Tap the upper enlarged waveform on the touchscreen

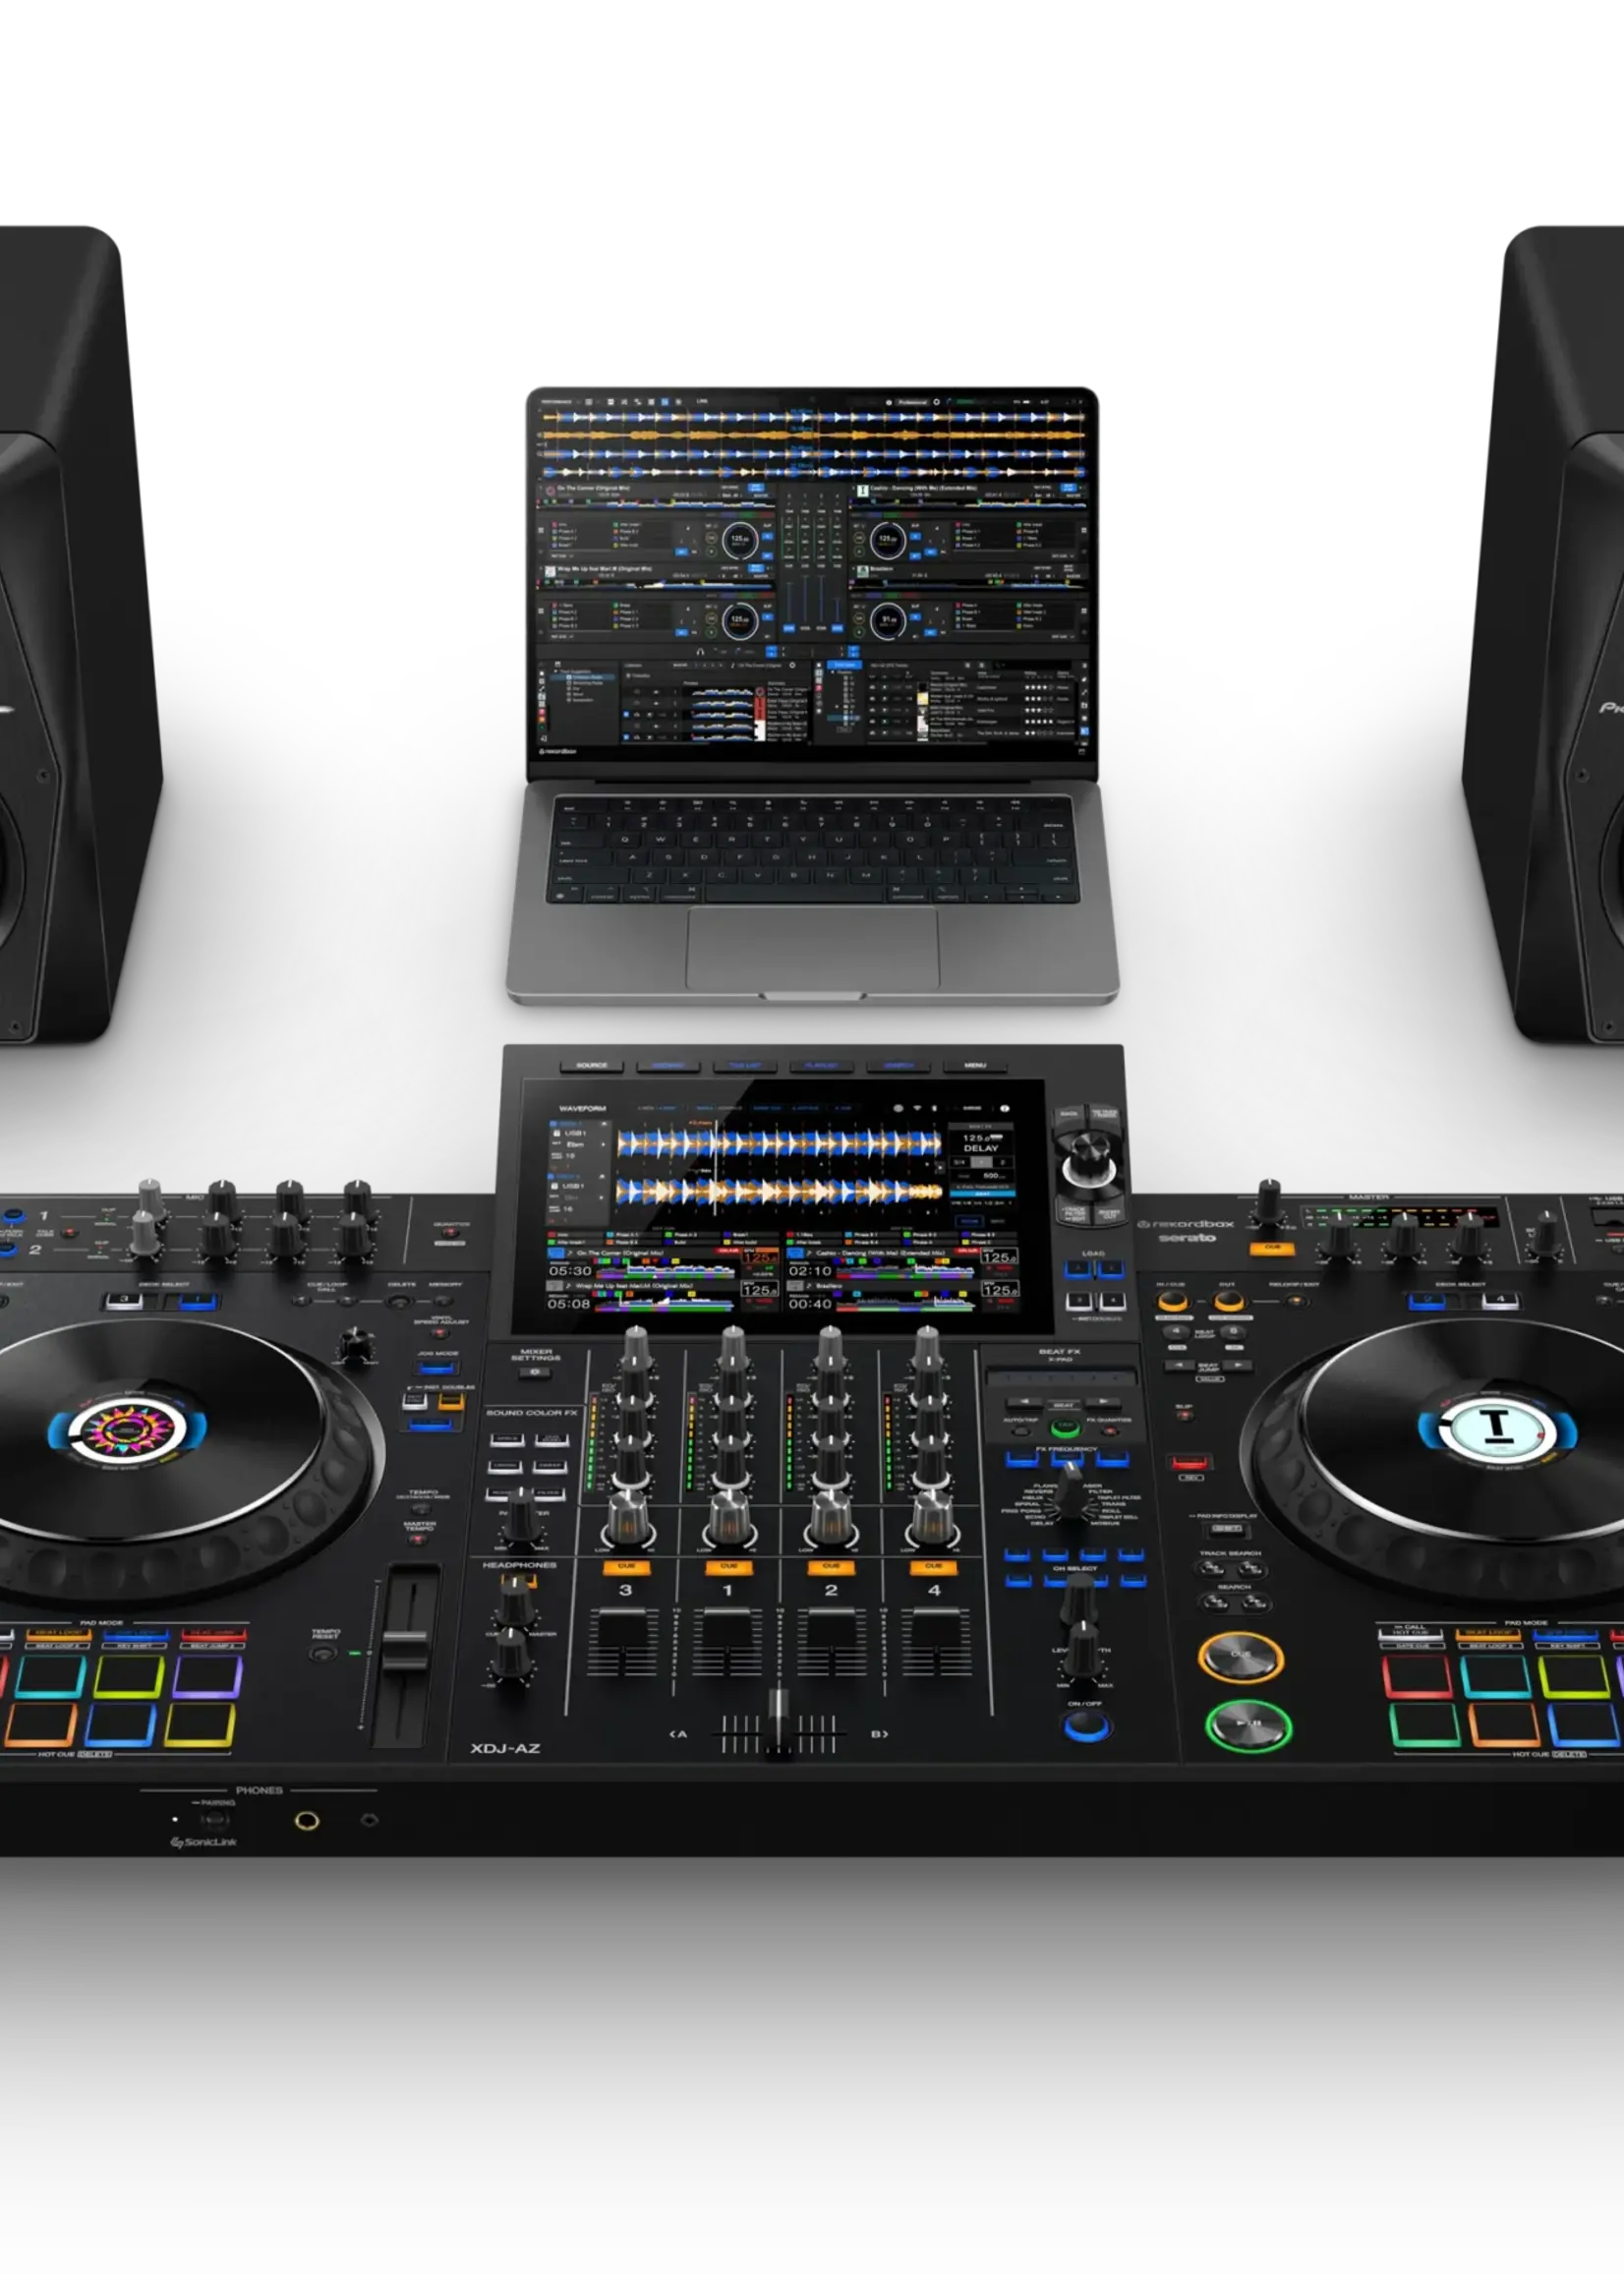[x=778, y=1143]
